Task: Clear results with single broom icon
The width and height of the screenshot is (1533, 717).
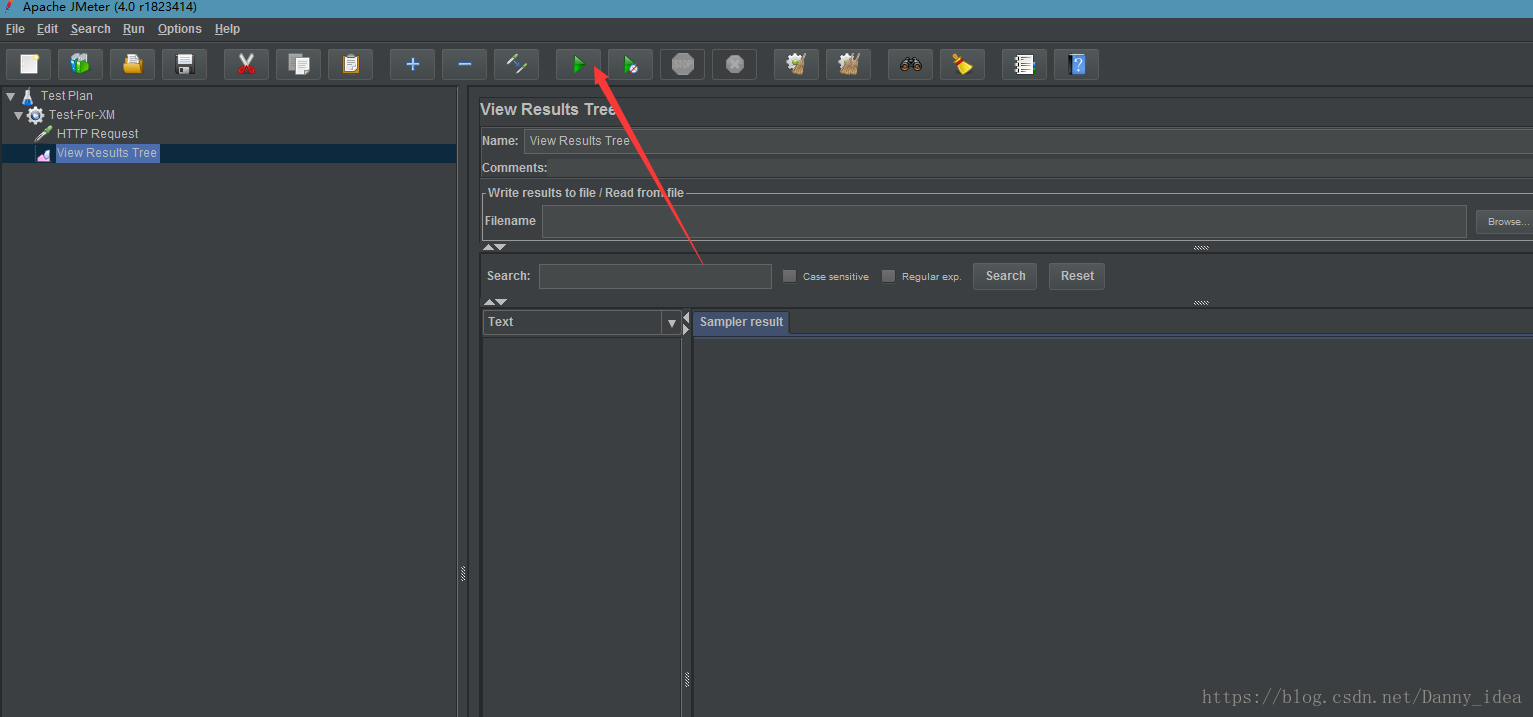Action: [796, 64]
